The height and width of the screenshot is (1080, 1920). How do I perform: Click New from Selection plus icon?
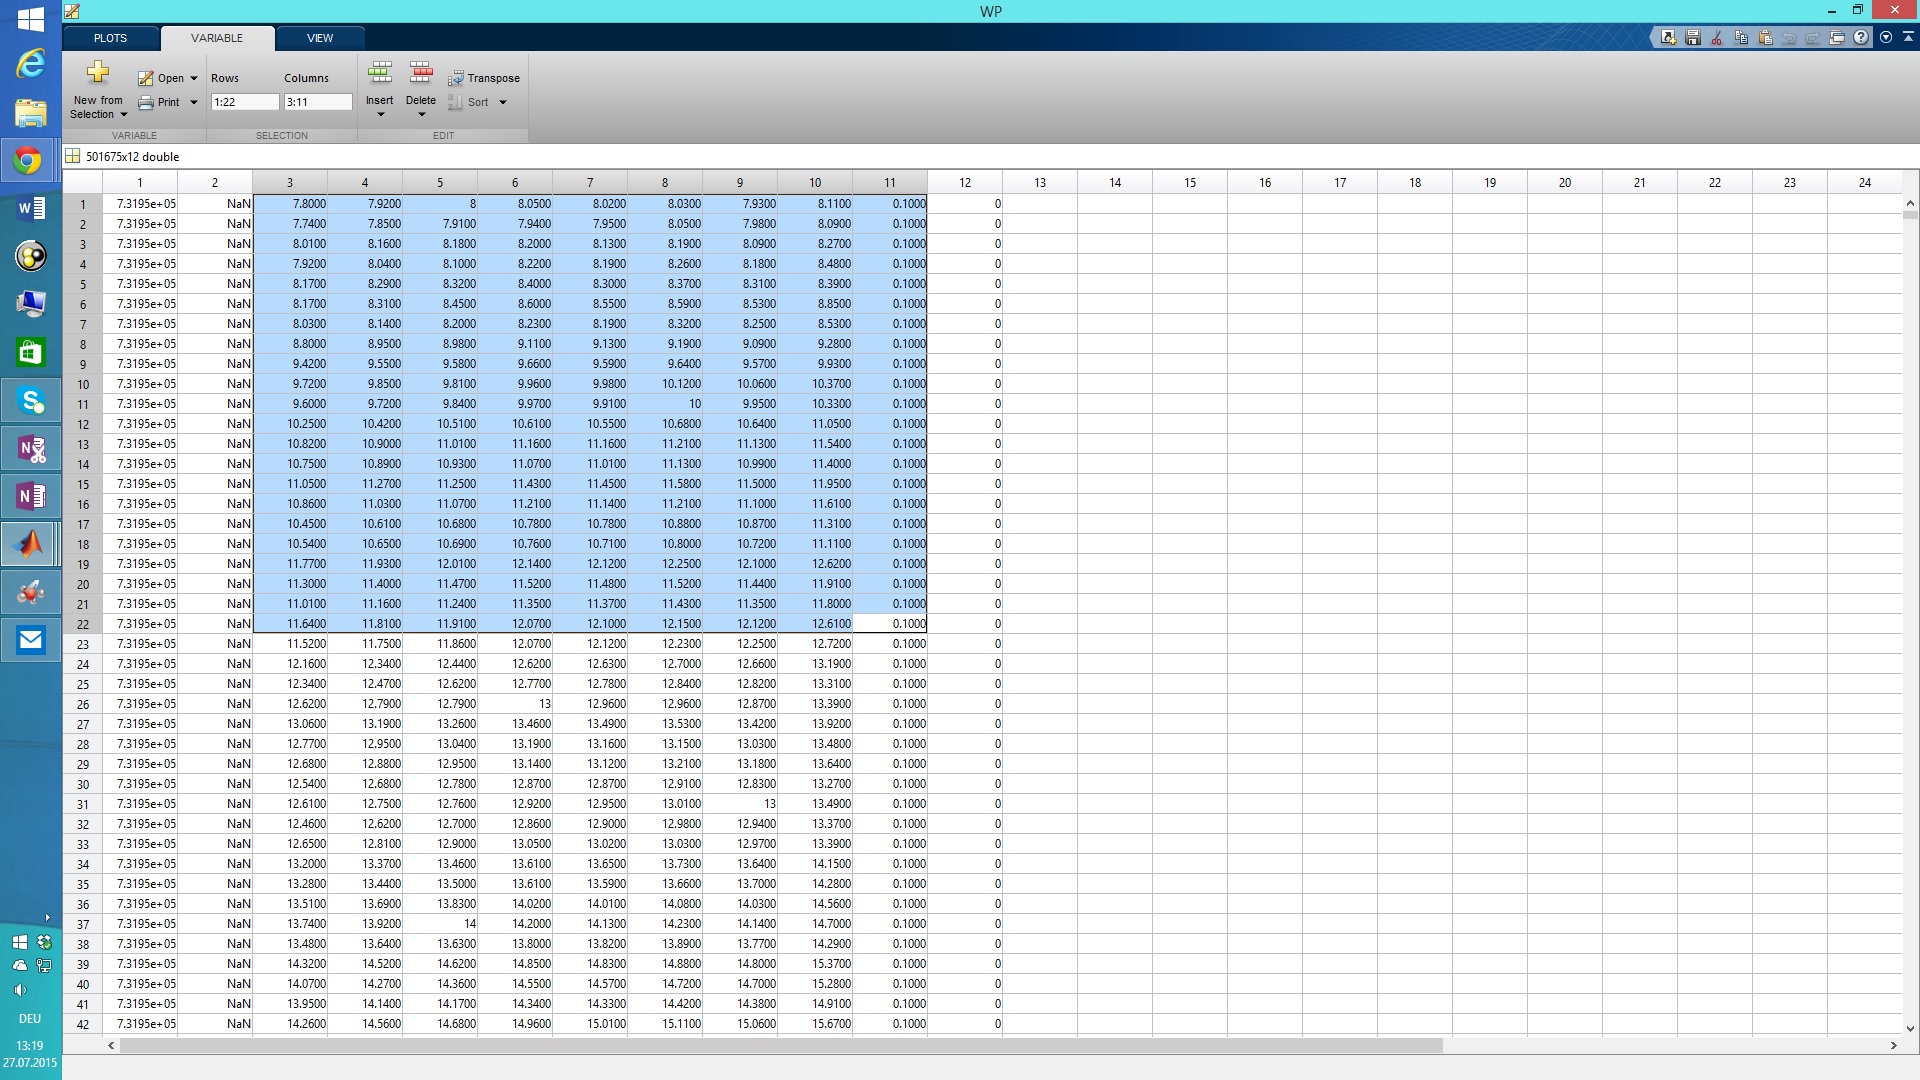[x=98, y=73]
